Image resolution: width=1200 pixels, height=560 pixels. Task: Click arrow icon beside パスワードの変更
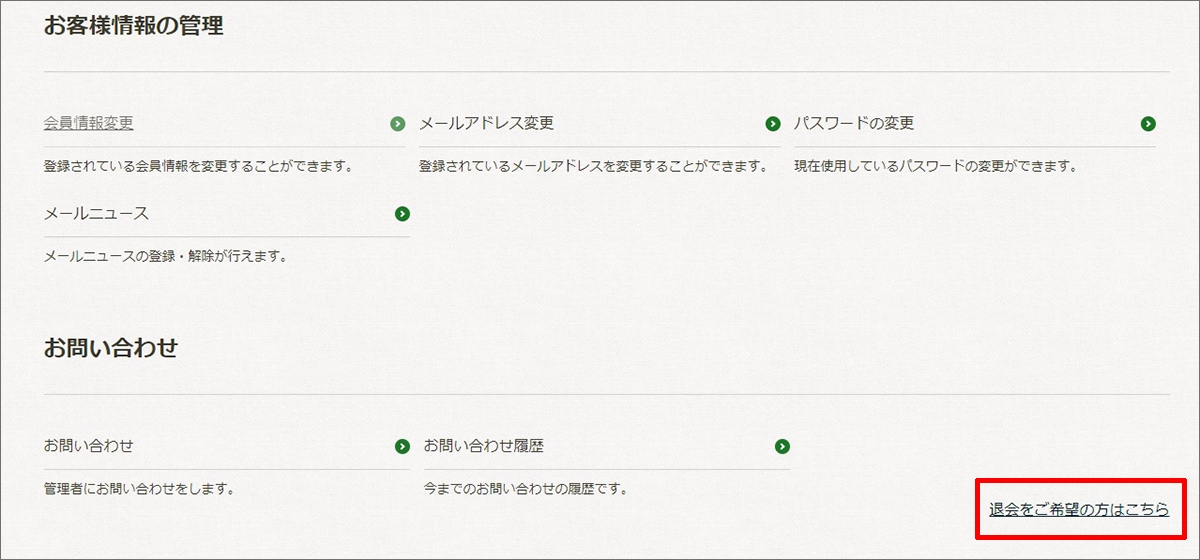[1148, 124]
